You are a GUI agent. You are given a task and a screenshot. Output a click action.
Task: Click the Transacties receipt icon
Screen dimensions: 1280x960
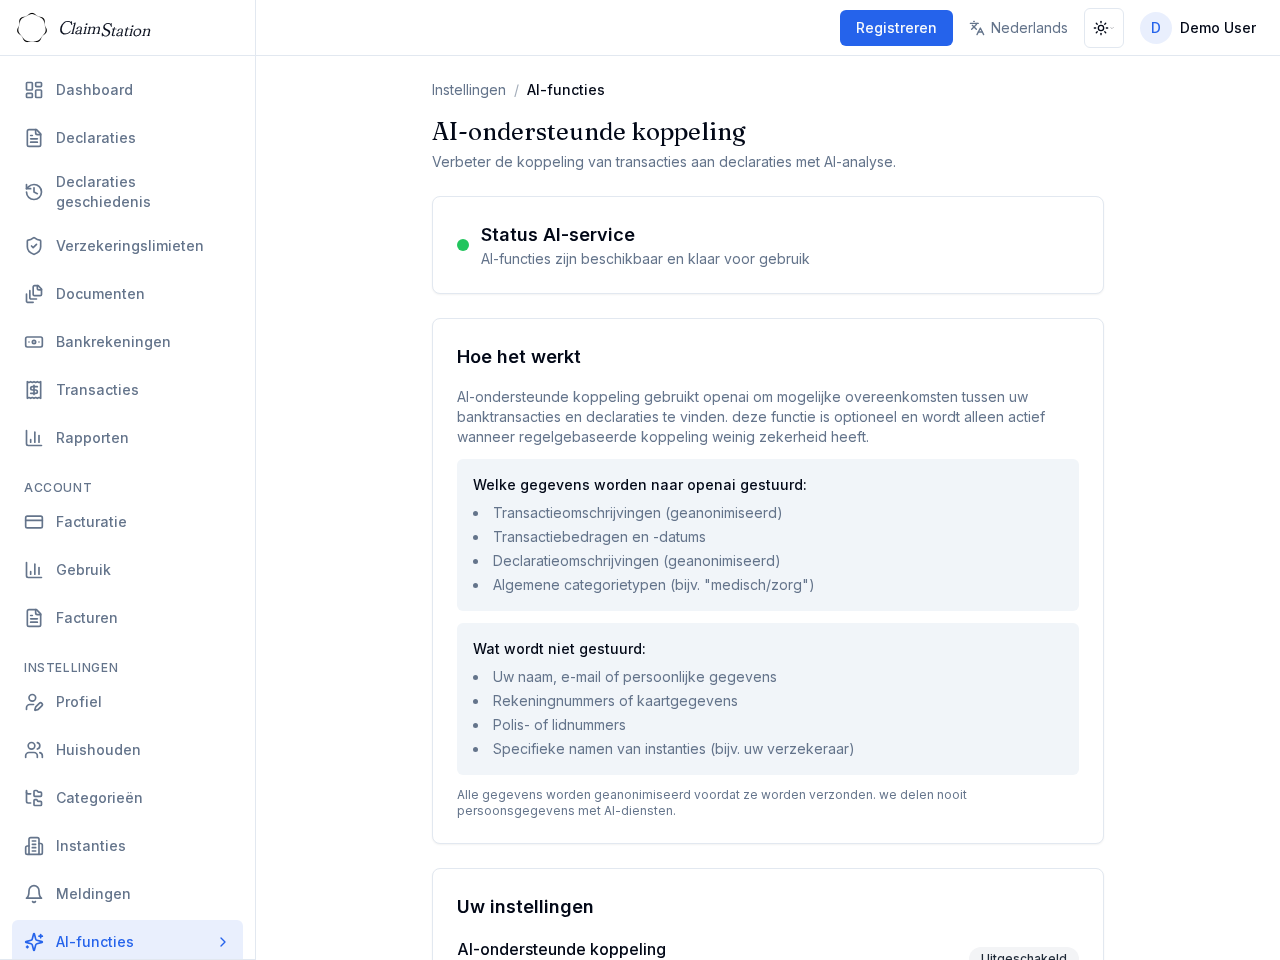[x=34, y=390]
